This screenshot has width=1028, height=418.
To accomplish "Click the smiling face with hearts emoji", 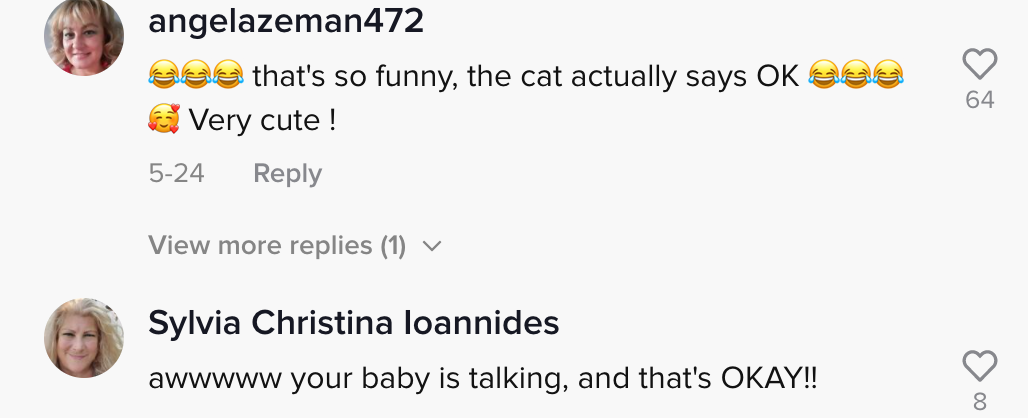I will (x=163, y=121).
